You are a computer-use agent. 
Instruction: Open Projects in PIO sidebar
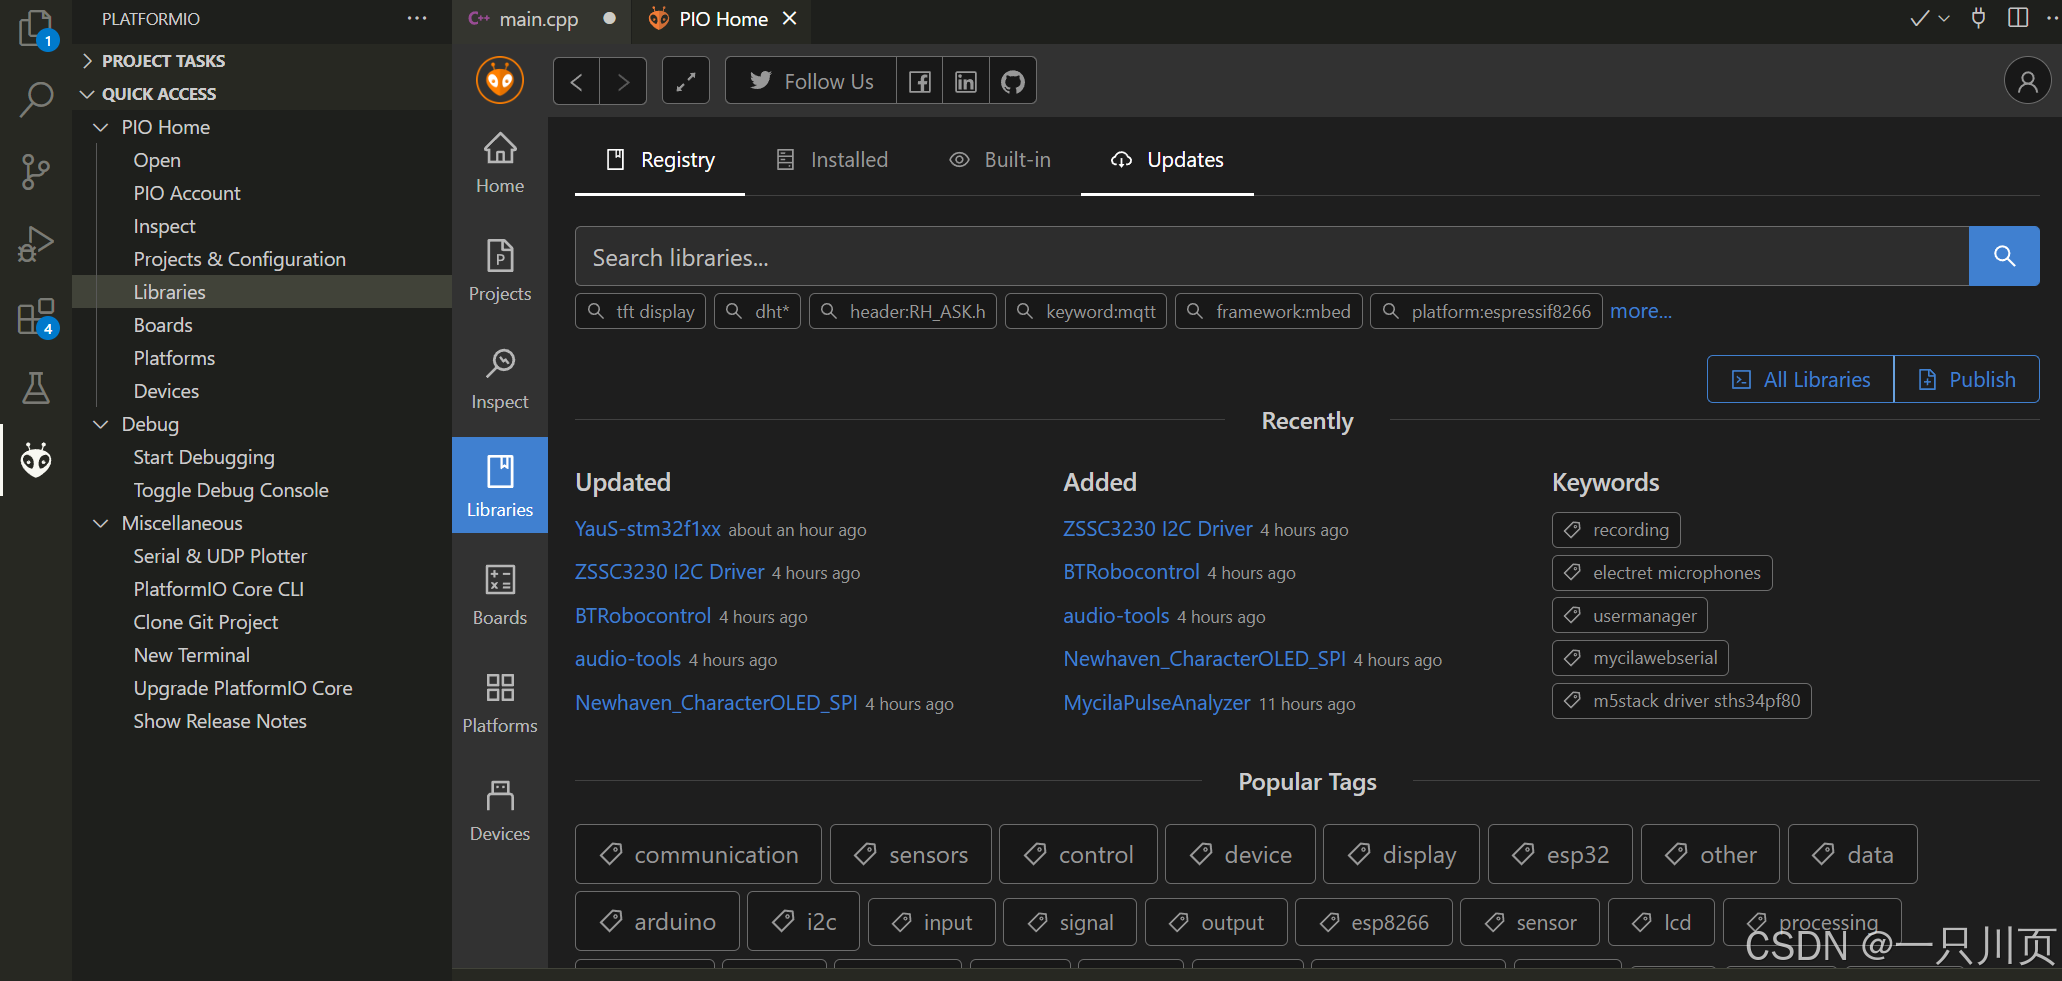click(500, 271)
